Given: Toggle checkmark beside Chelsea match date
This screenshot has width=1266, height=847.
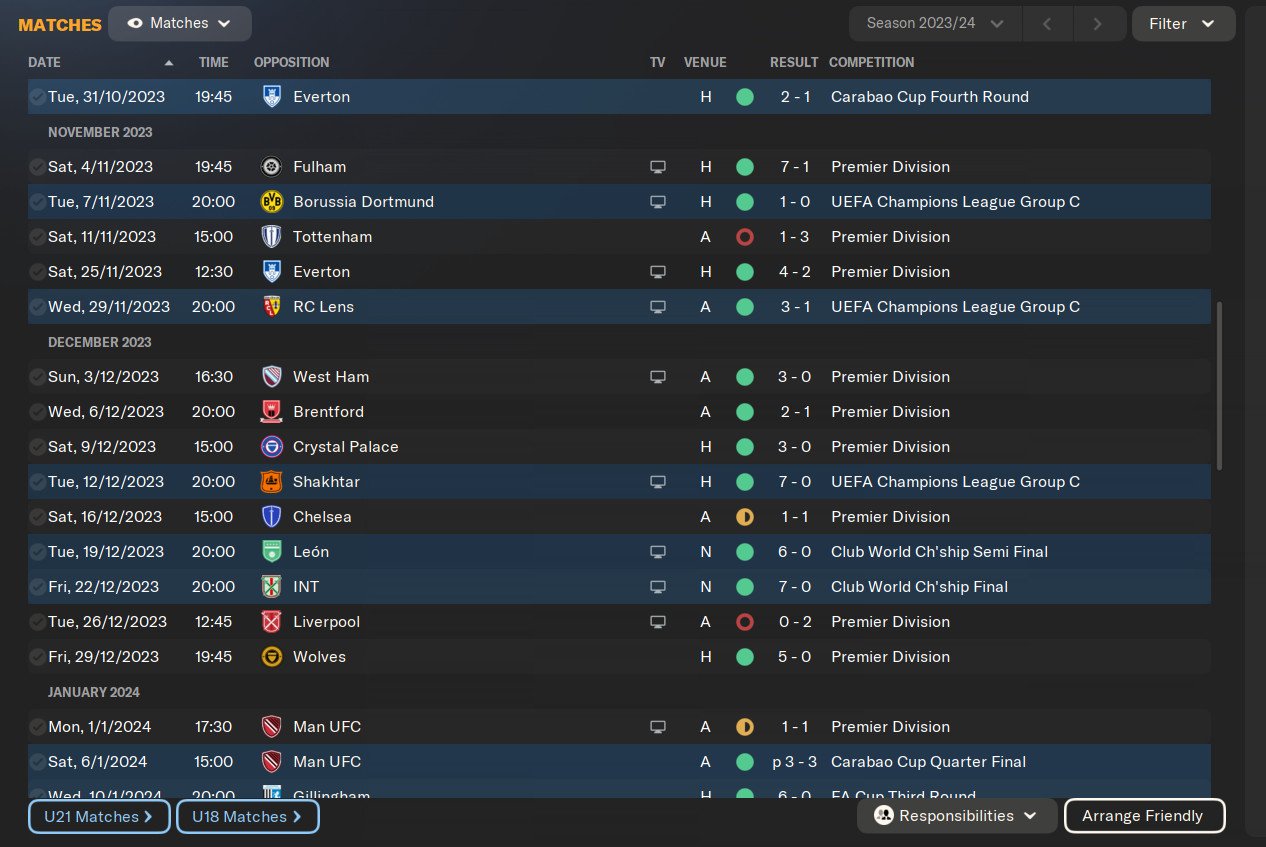Looking at the screenshot, I should coord(37,517).
